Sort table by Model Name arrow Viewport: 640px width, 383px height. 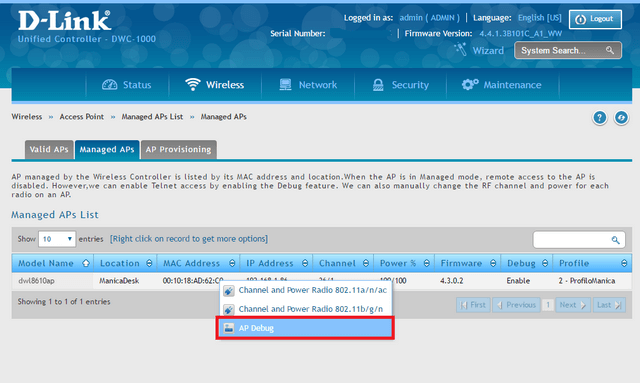pyautogui.click(x=86, y=263)
